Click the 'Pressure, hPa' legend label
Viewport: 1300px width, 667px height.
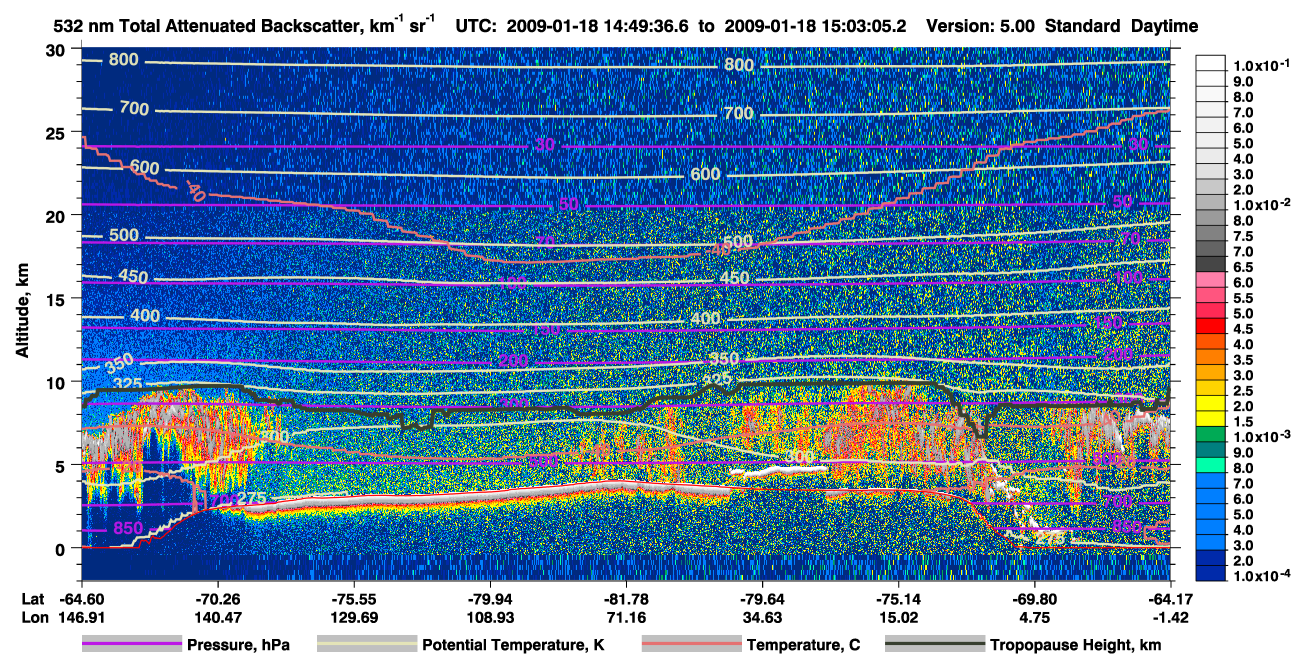237,645
